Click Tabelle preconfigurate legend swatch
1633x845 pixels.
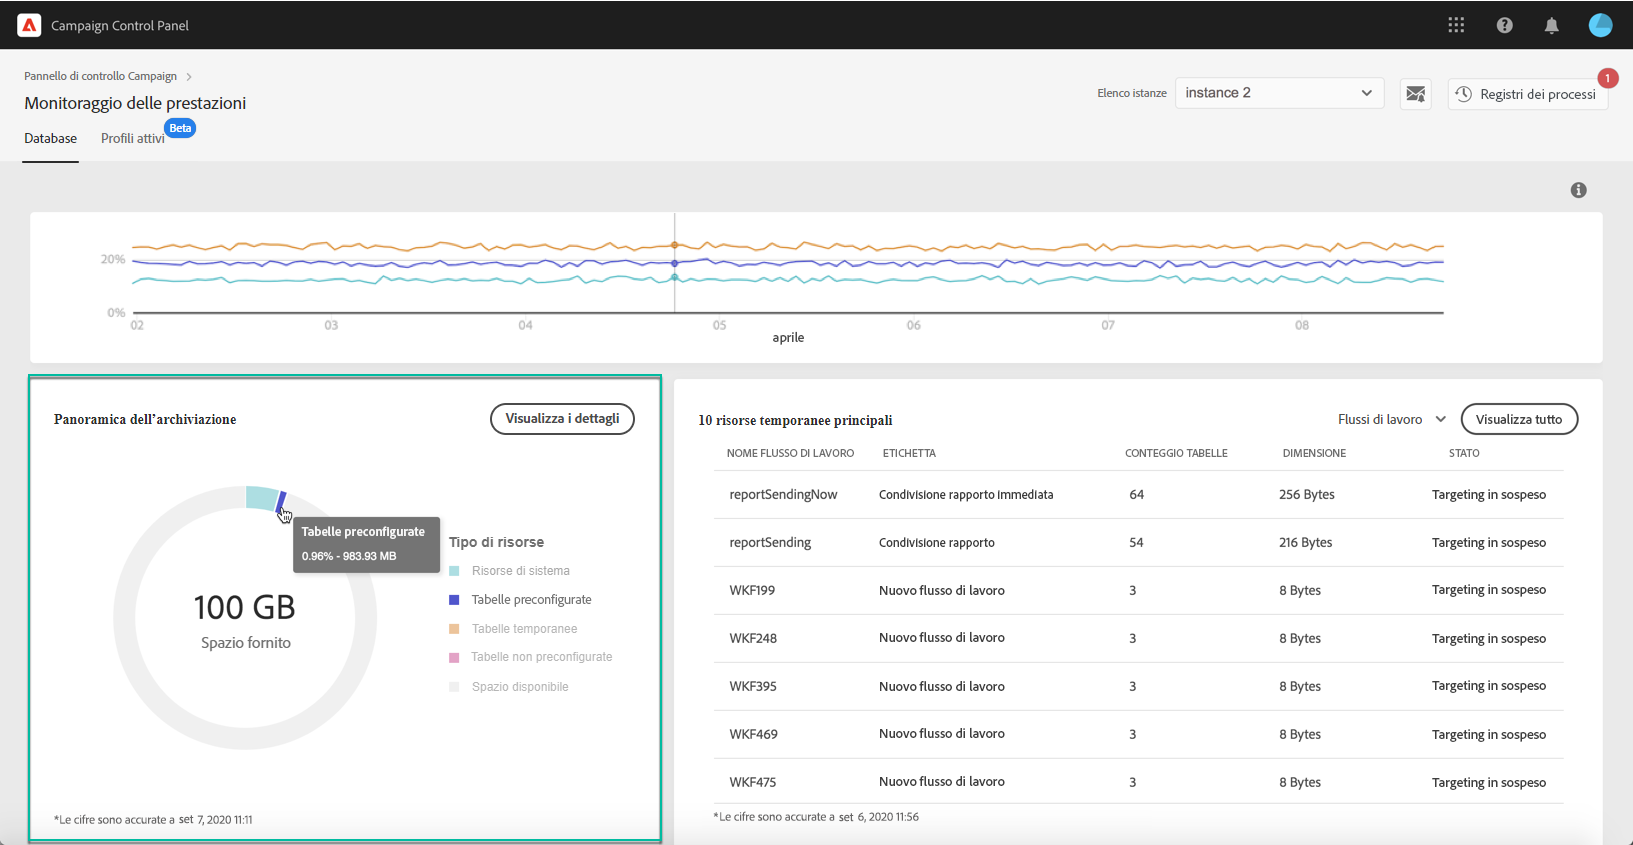point(454,600)
